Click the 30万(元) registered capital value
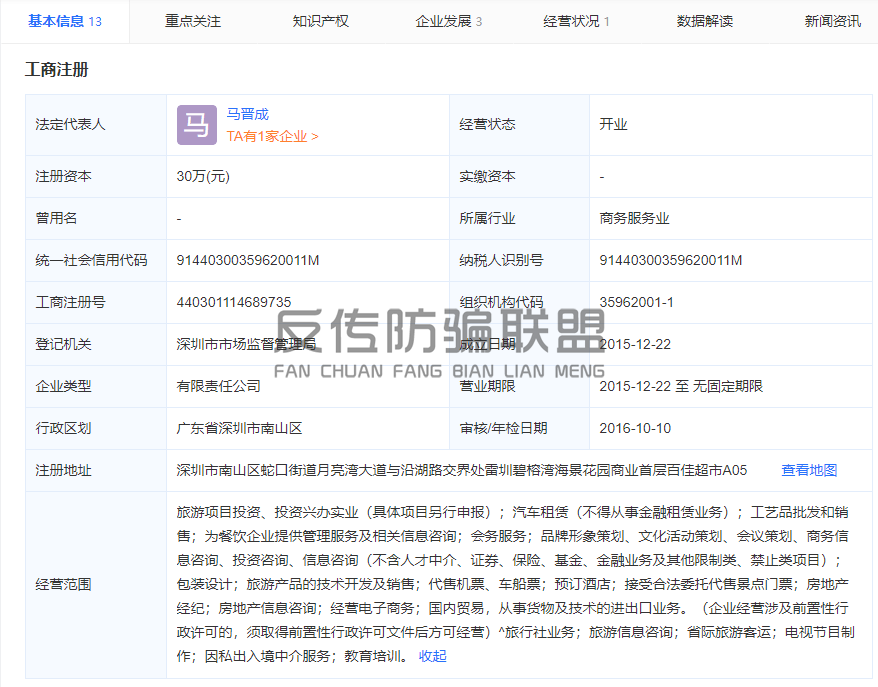The height and width of the screenshot is (687, 878). (203, 176)
